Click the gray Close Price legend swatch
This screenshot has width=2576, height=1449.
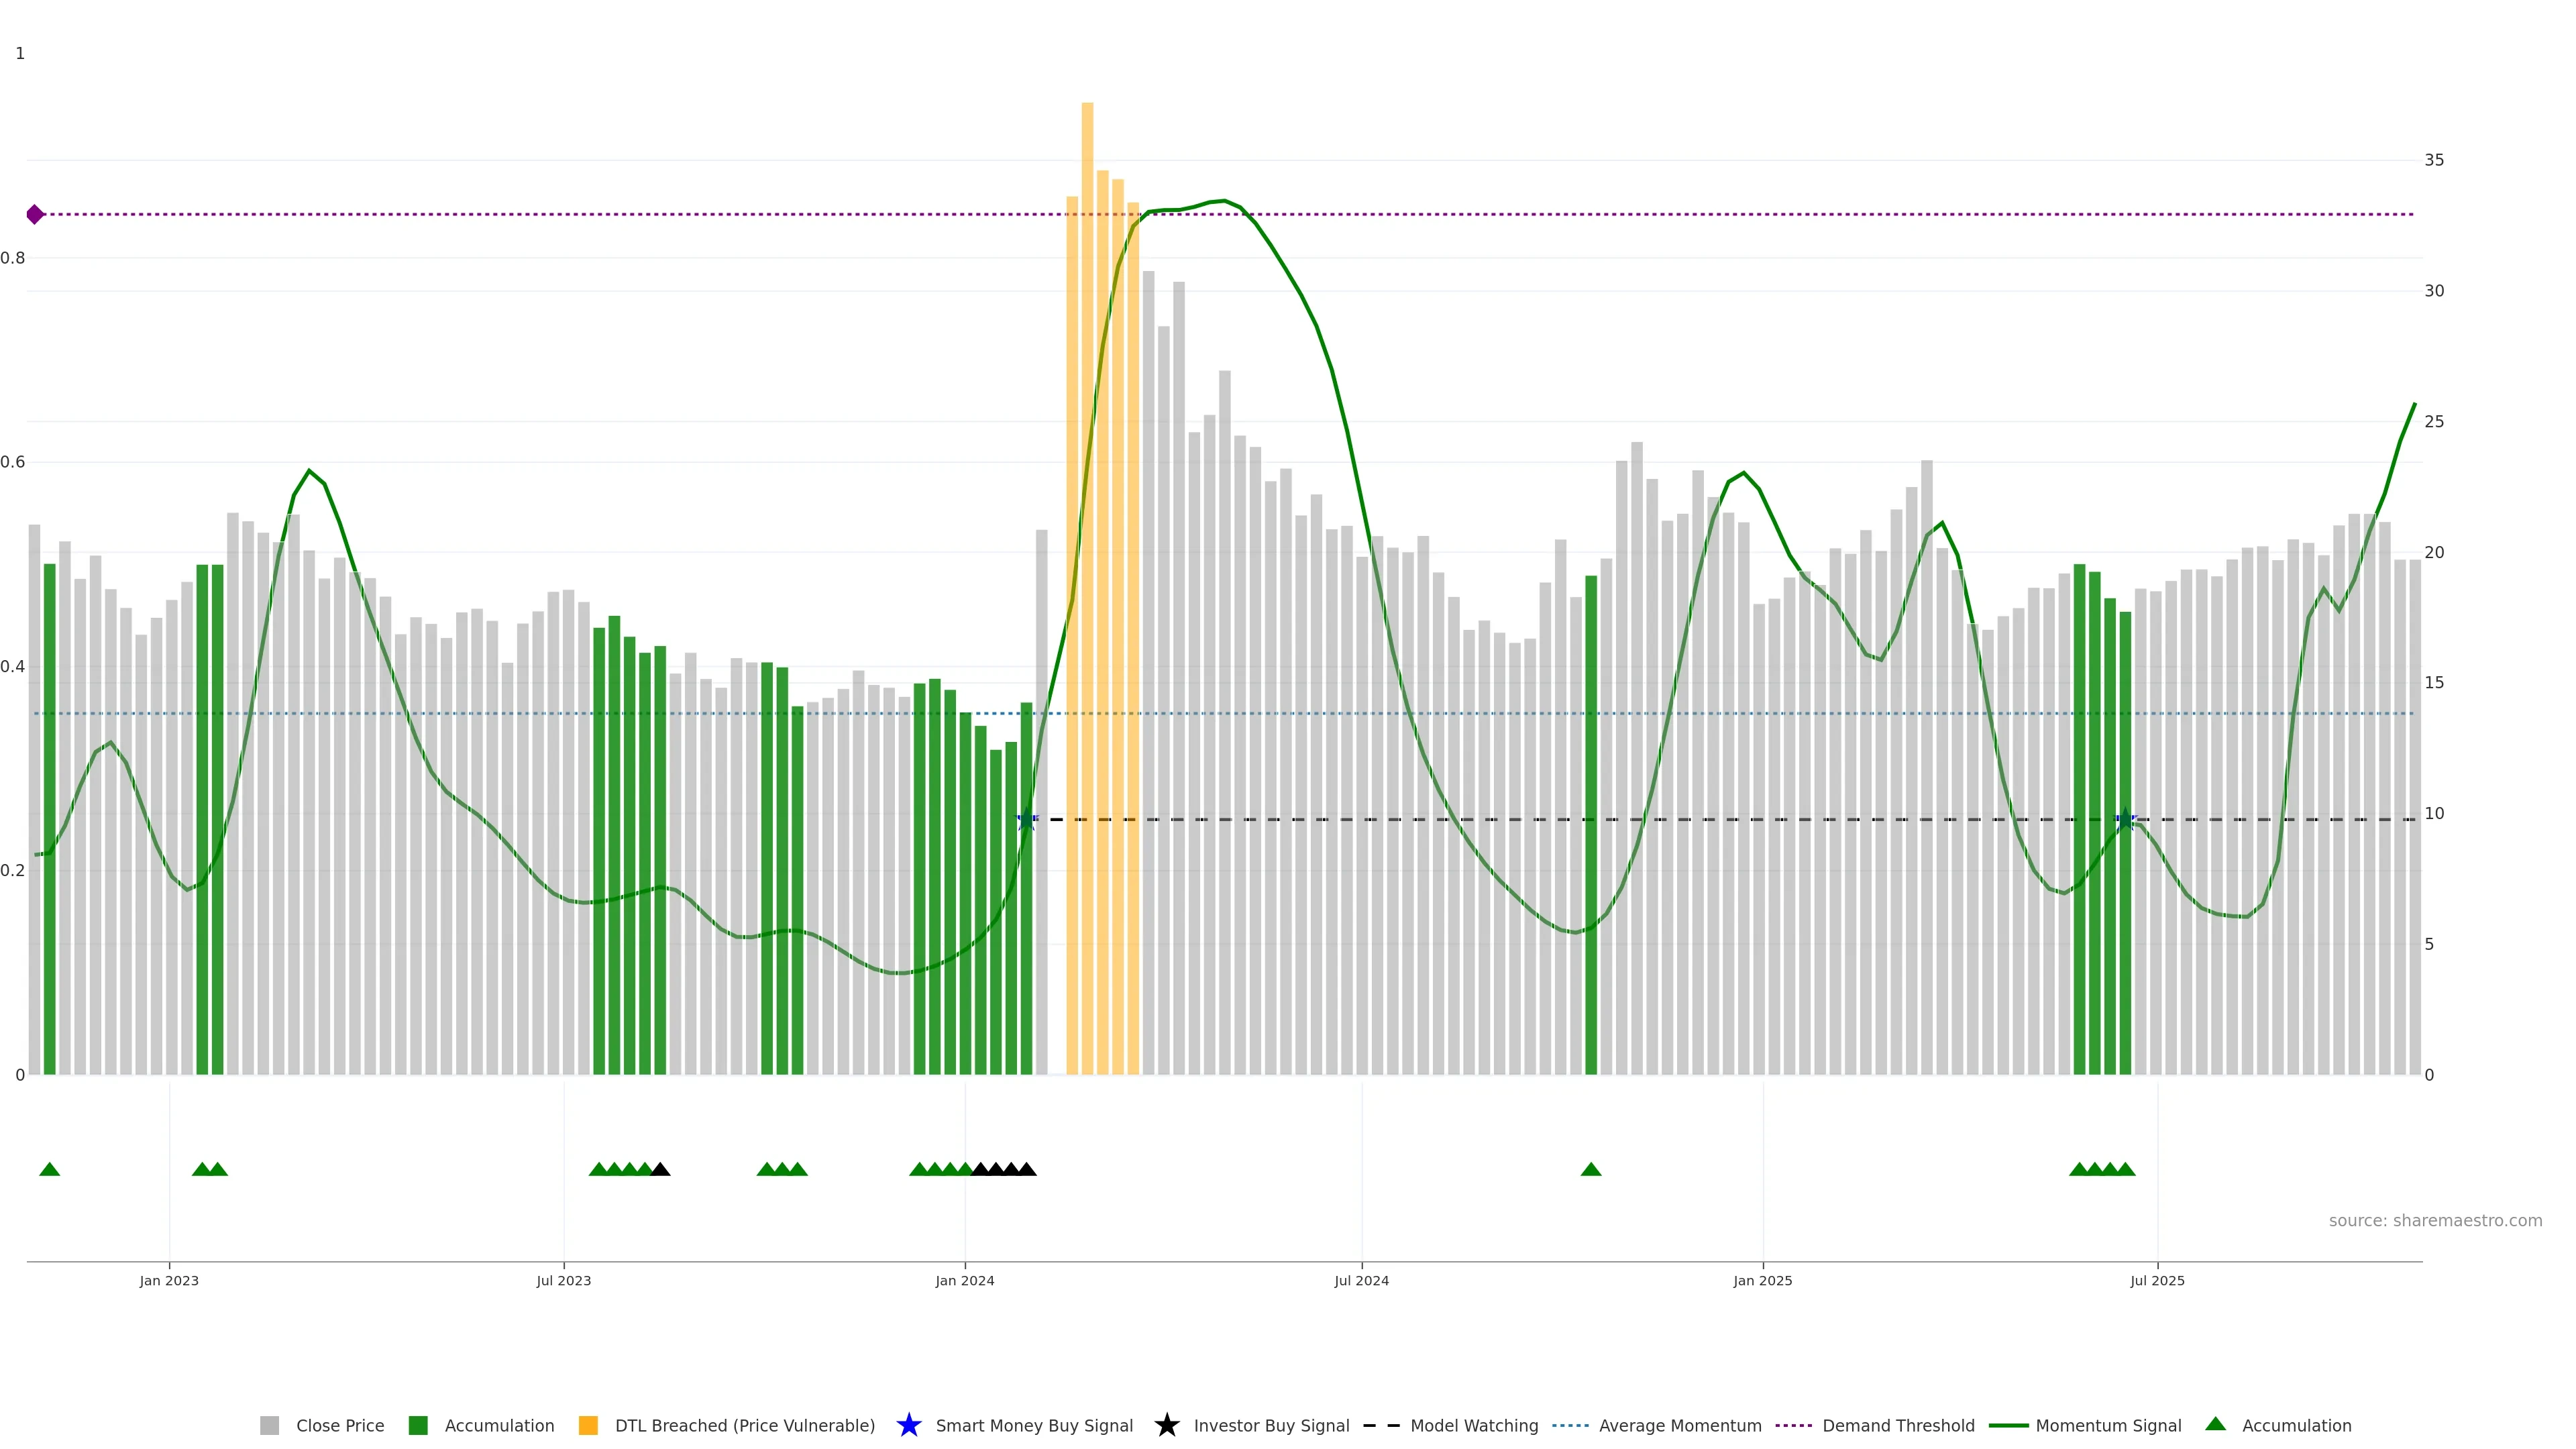[x=269, y=1425]
